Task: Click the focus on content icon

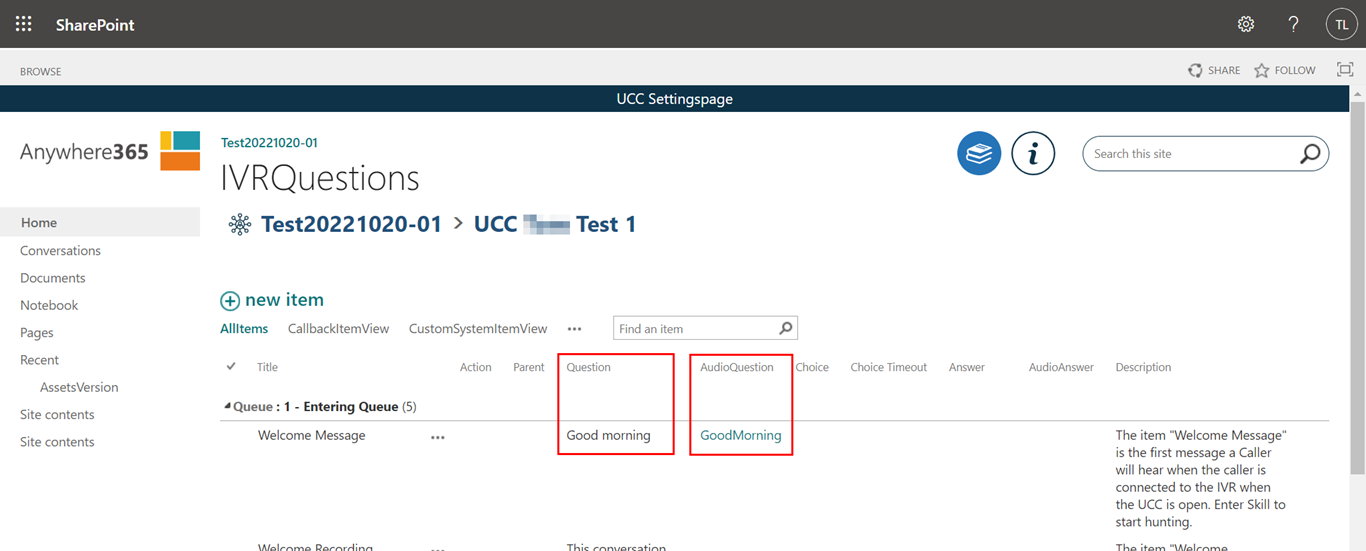Action: (x=1345, y=70)
